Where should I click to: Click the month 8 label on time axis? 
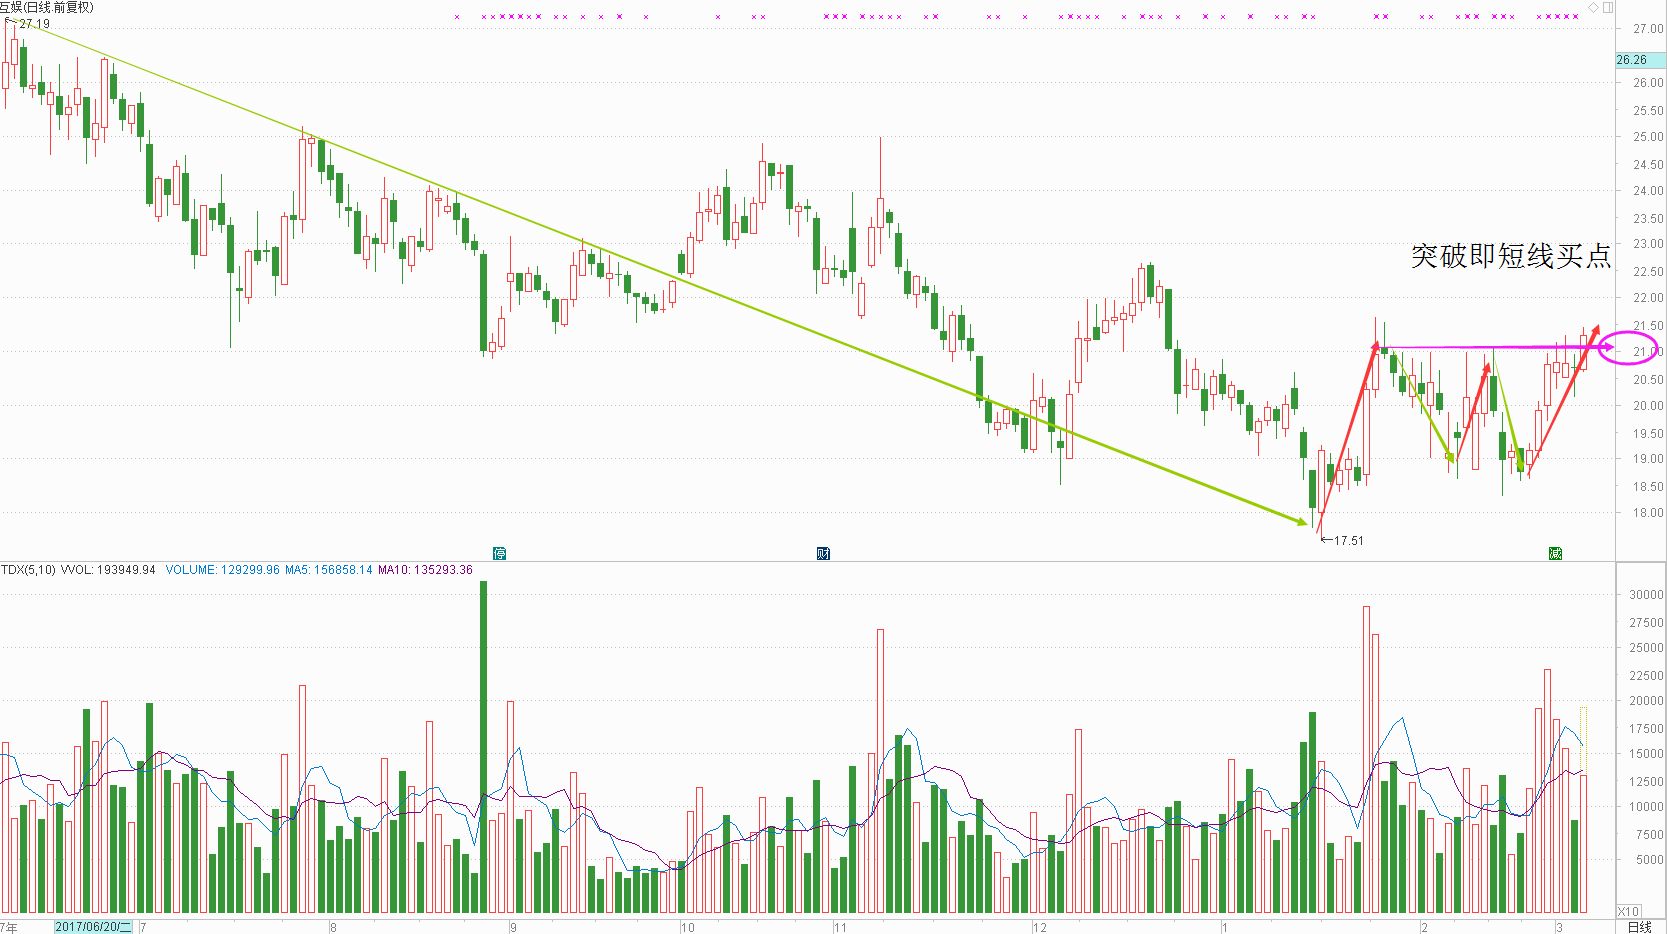point(333,927)
